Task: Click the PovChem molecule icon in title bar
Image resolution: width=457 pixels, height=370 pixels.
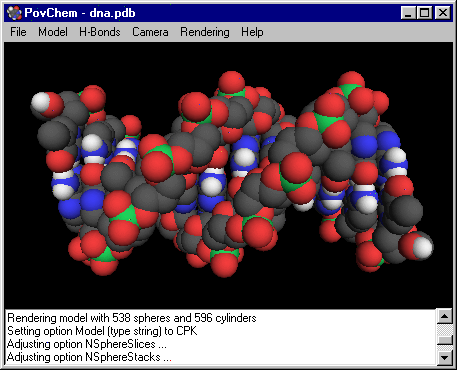Action: [14, 13]
